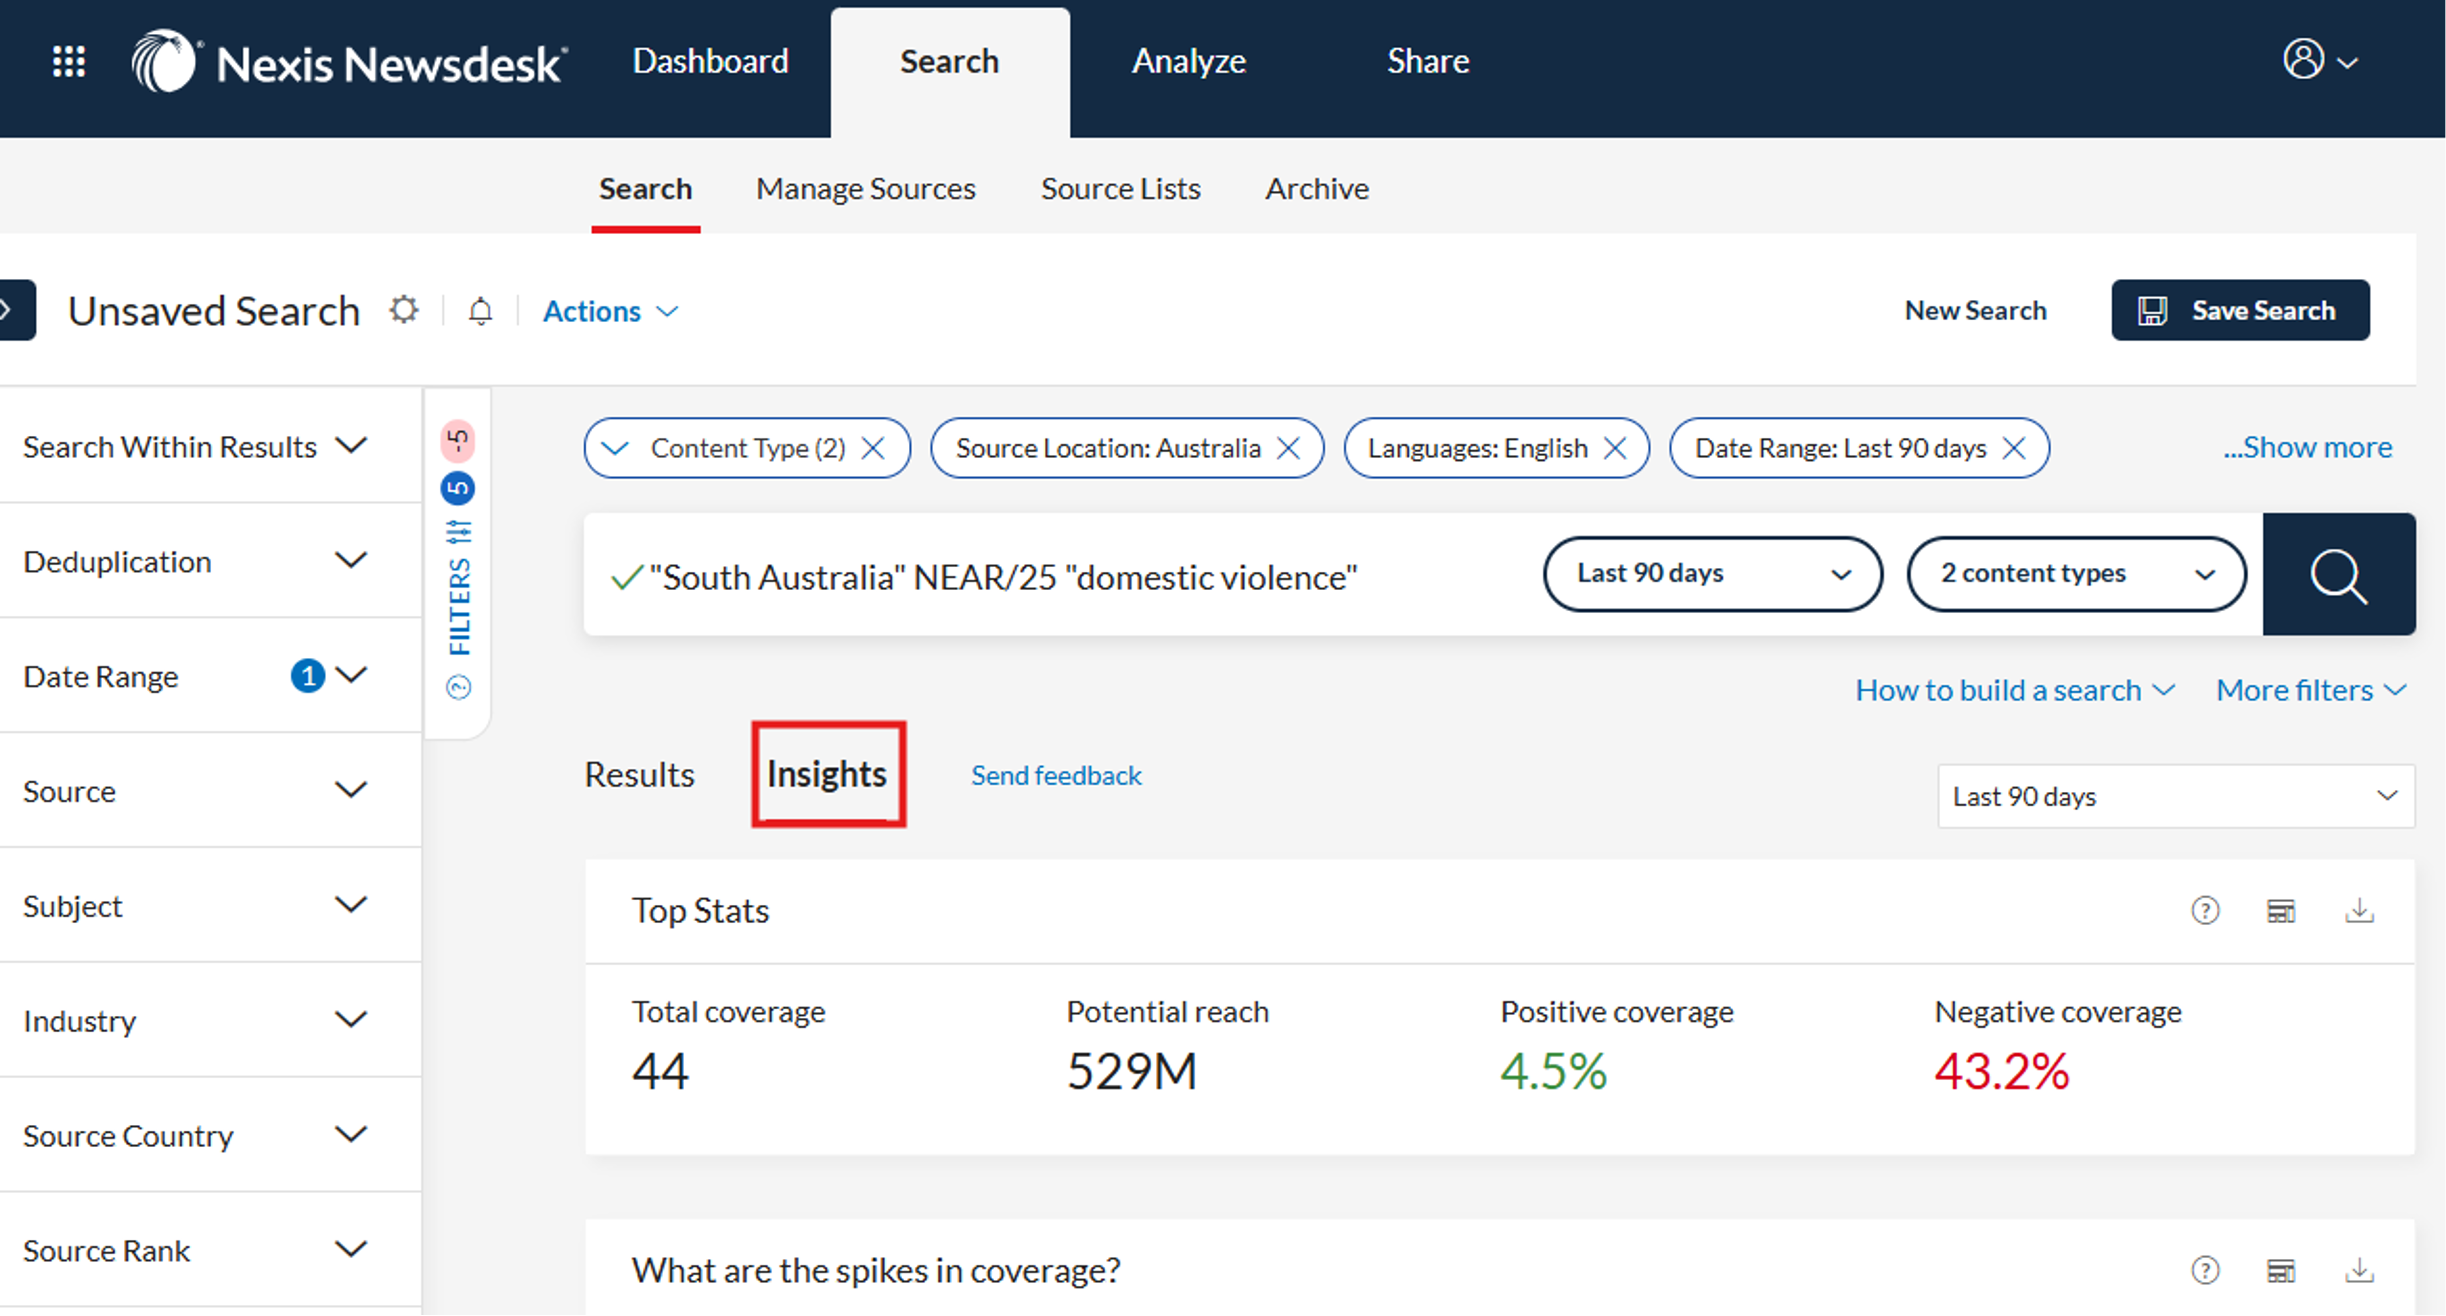Image resolution: width=2446 pixels, height=1316 pixels.
Task: Expand the Source Country filter section
Action: click(350, 1135)
